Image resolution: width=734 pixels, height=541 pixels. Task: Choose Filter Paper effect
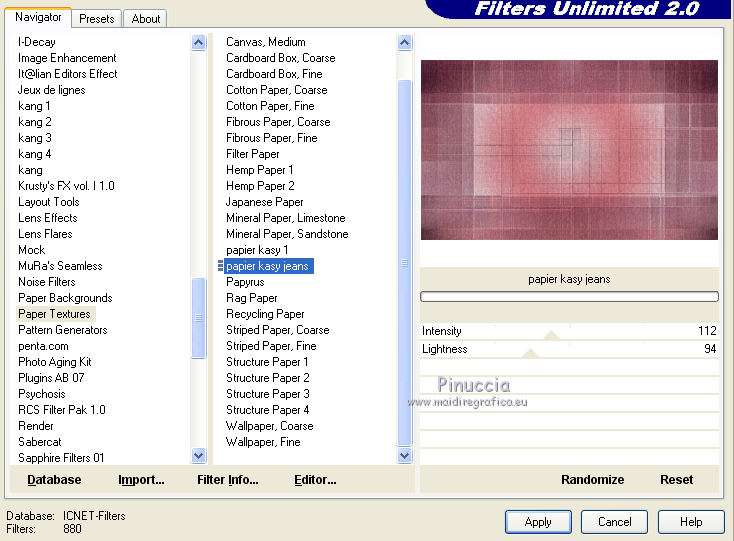252,154
